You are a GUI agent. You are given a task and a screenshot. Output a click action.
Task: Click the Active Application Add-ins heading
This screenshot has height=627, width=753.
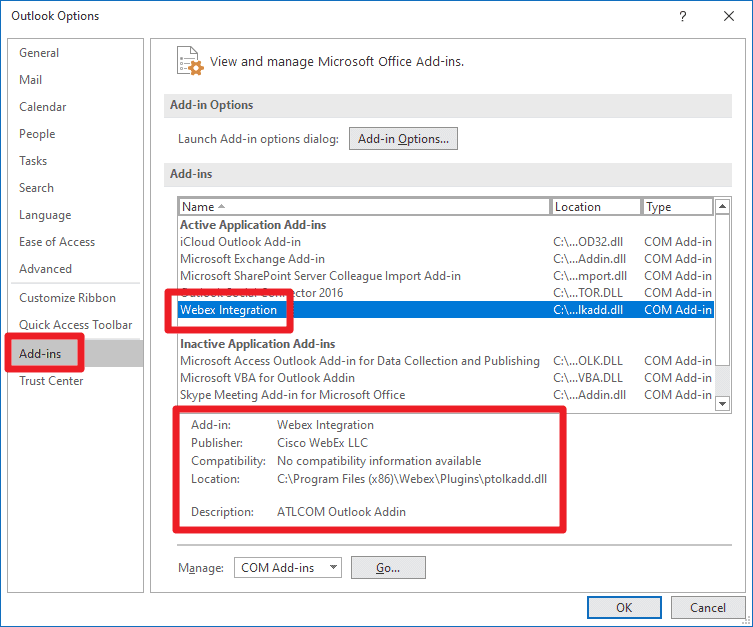253,225
